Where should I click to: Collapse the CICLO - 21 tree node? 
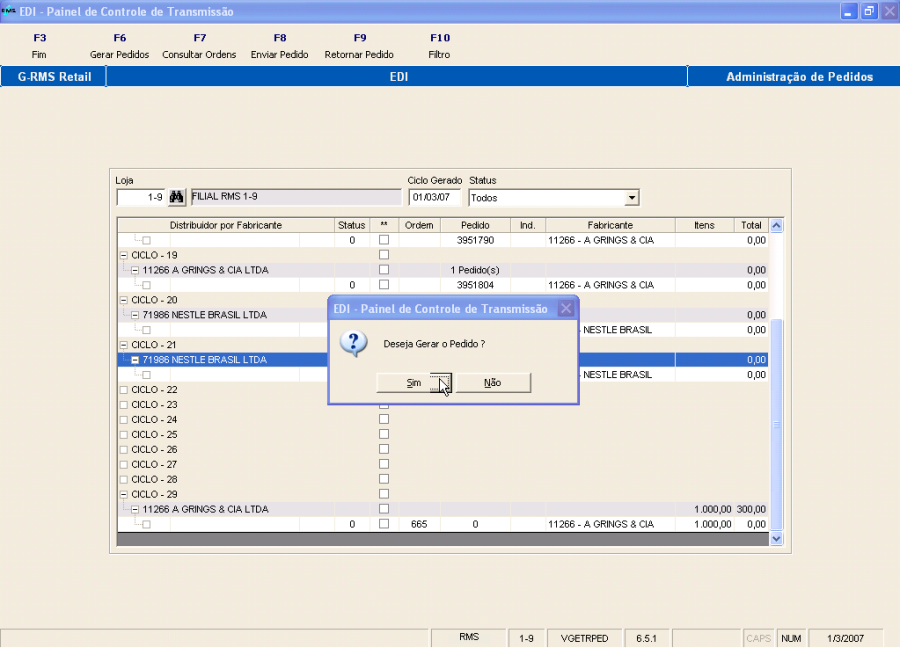tap(123, 345)
